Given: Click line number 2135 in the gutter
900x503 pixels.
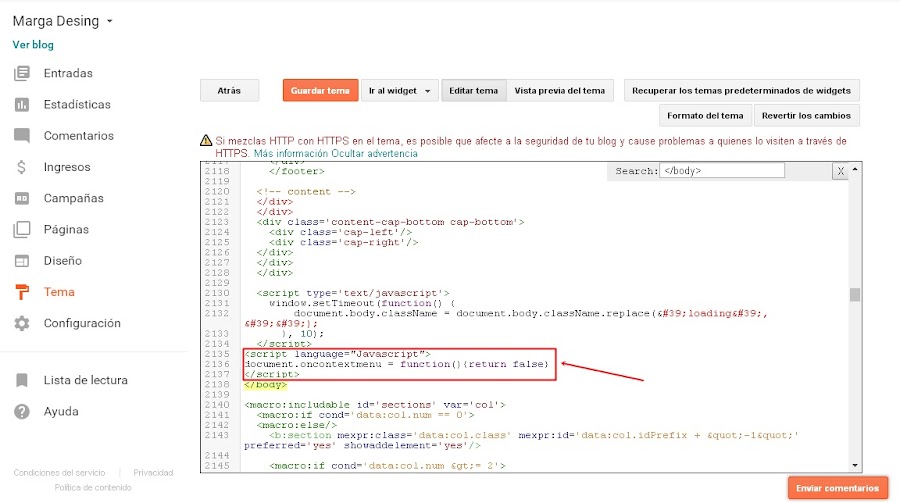Looking at the screenshot, I should tap(217, 354).
